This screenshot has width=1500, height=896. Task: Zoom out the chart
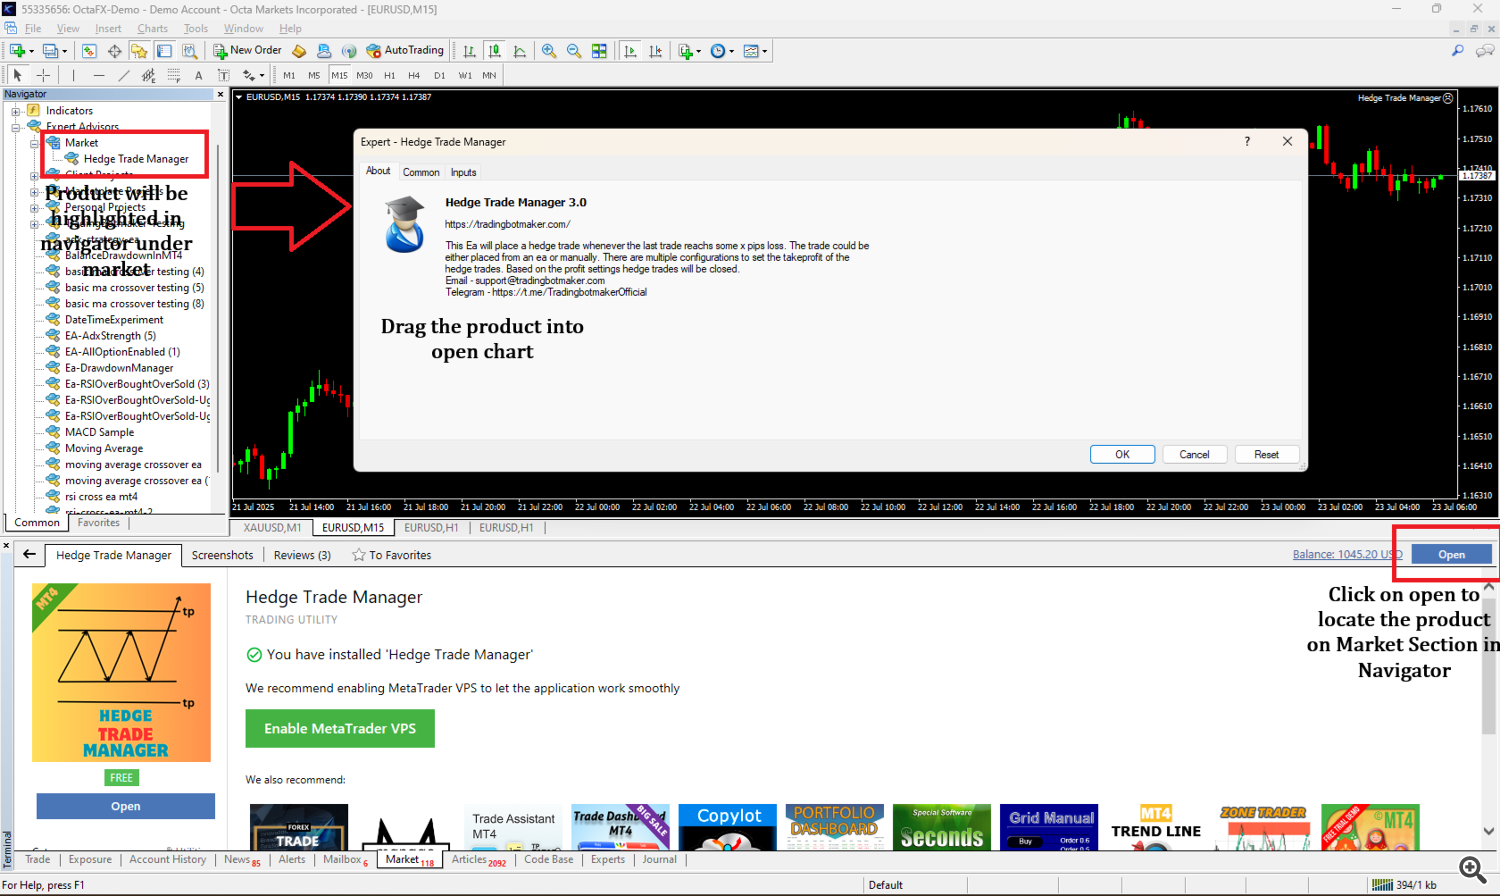pyautogui.click(x=574, y=51)
